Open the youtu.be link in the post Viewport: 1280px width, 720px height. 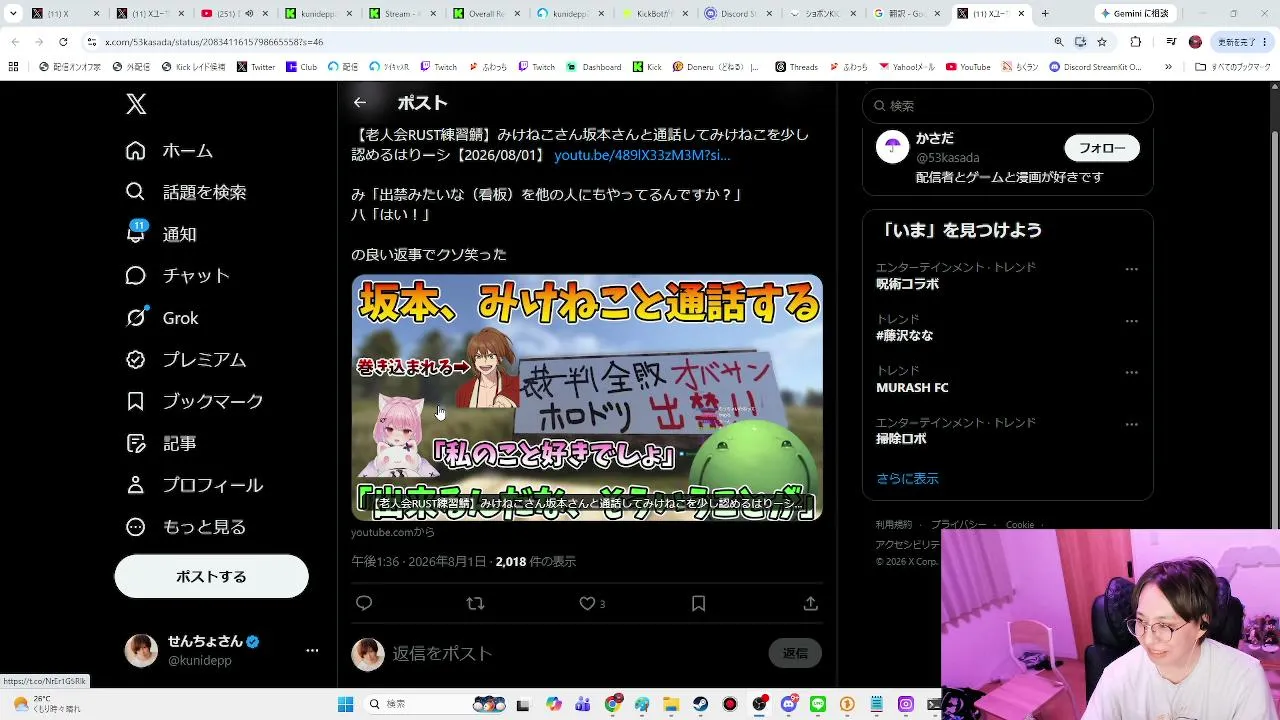[x=642, y=155]
